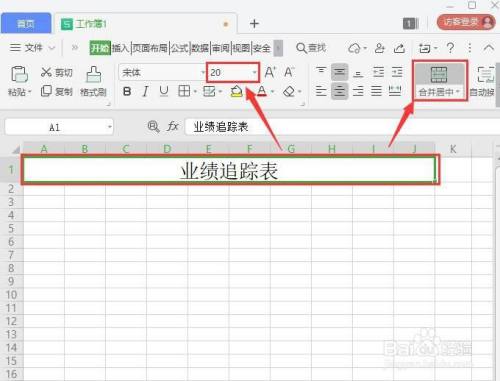
Task: Click the distributed alignment icon
Action: 395,91
